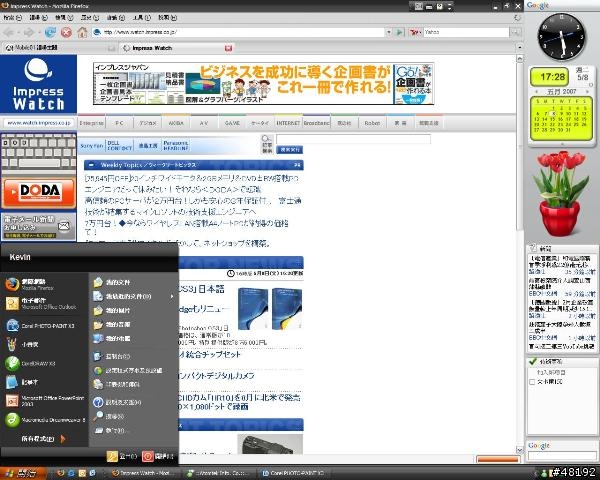The image size is (600, 480).
Task: Open tab list dropdown at tab bar end
Action: click(519, 47)
